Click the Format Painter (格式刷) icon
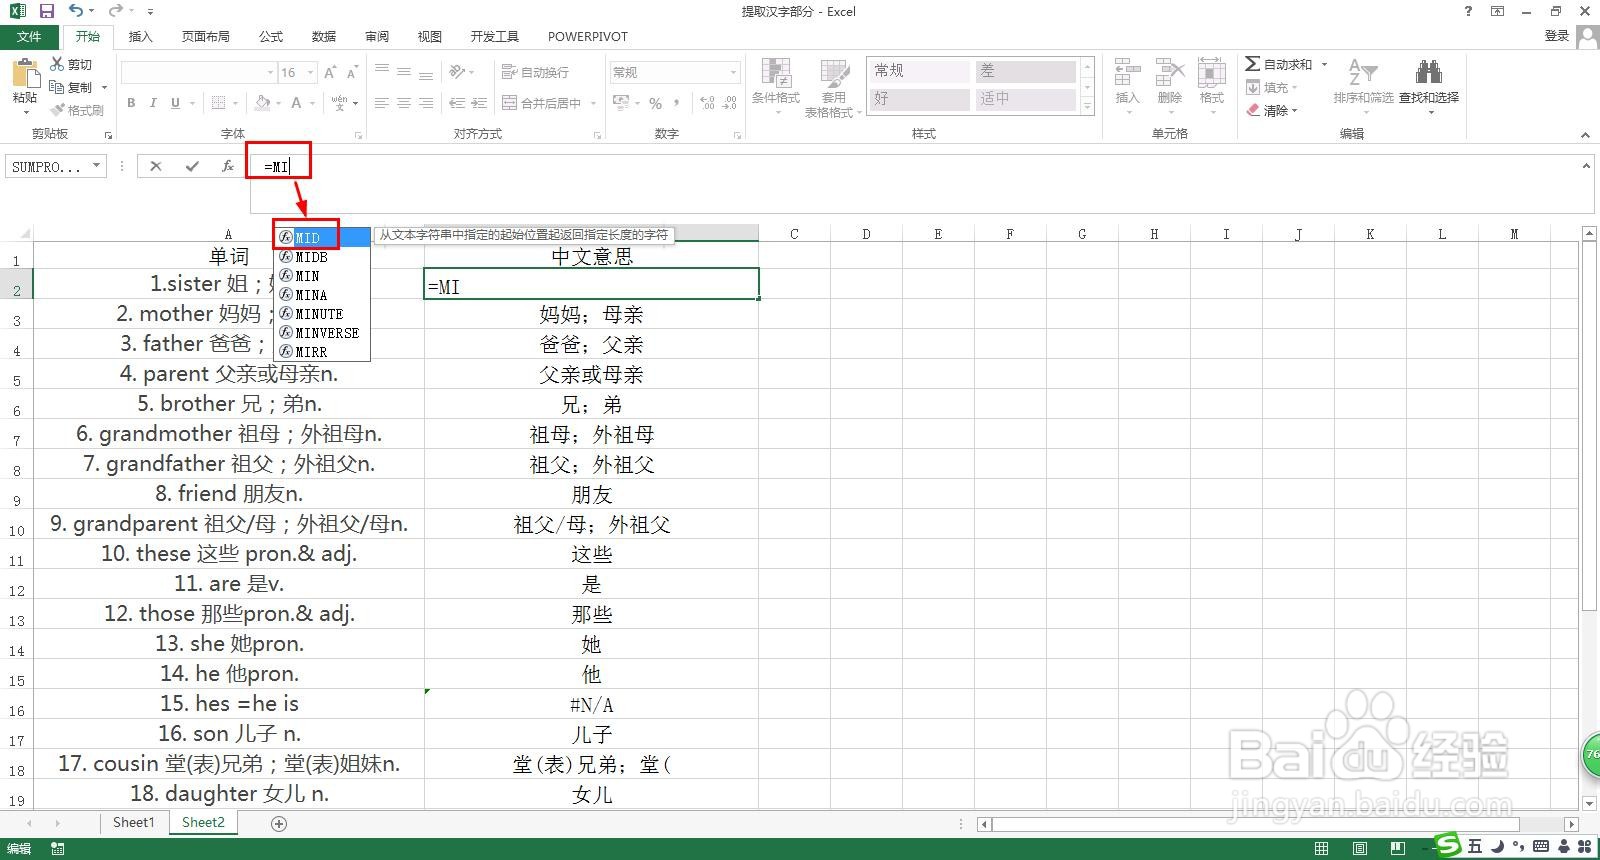 pyautogui.click(x=58, y=110)
